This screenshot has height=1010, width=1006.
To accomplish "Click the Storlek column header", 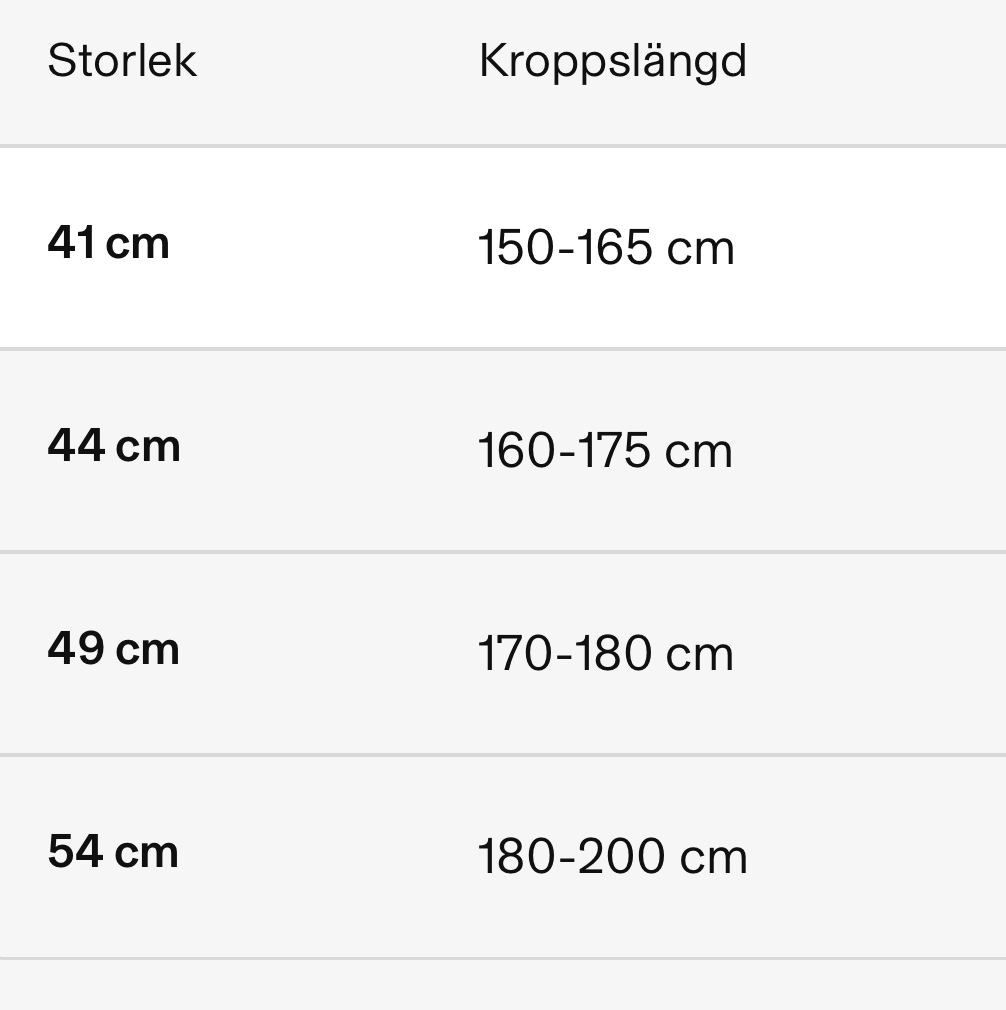I will coord(122,61).
